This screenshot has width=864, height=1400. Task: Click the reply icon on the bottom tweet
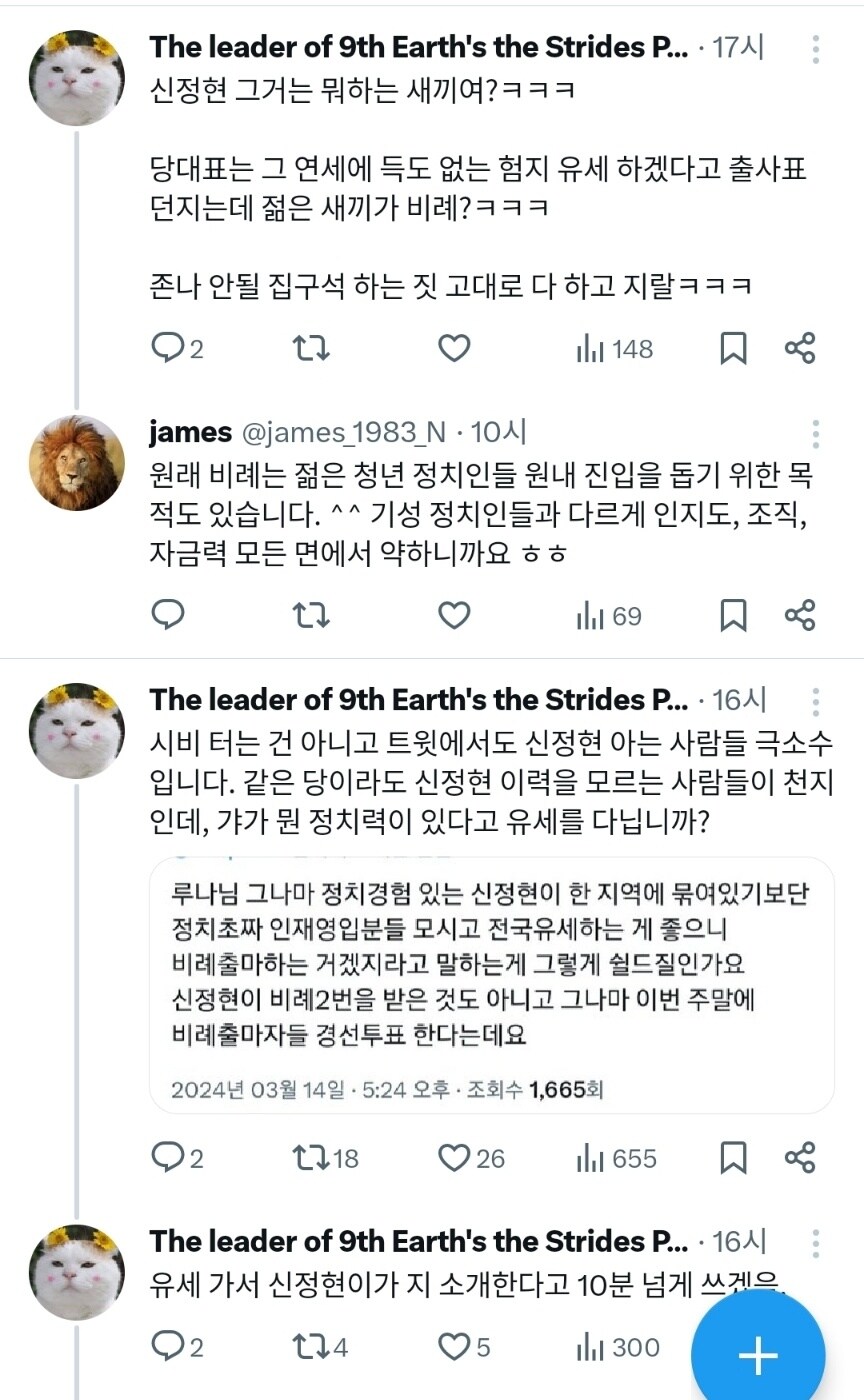166,1347
